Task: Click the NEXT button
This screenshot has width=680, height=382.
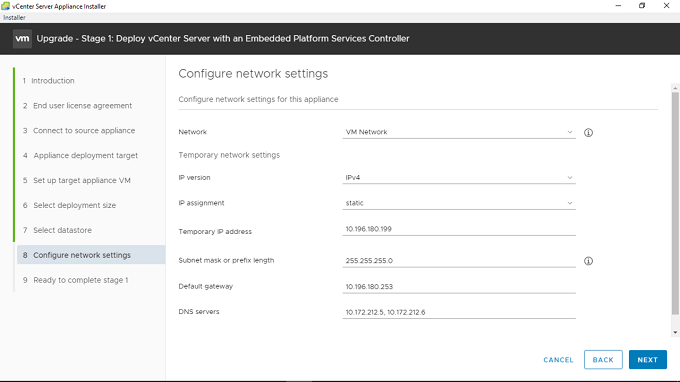Action: coord(647,360)
